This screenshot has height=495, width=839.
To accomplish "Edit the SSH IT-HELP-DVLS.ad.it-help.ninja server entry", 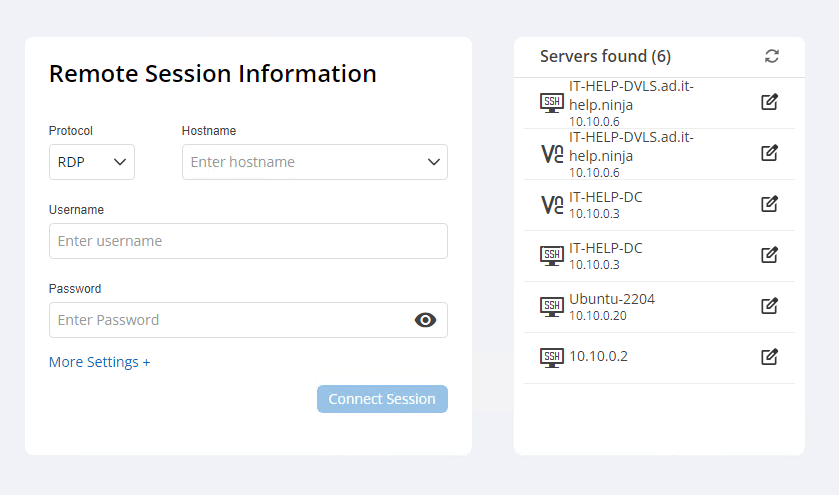I will coord(769,102).
